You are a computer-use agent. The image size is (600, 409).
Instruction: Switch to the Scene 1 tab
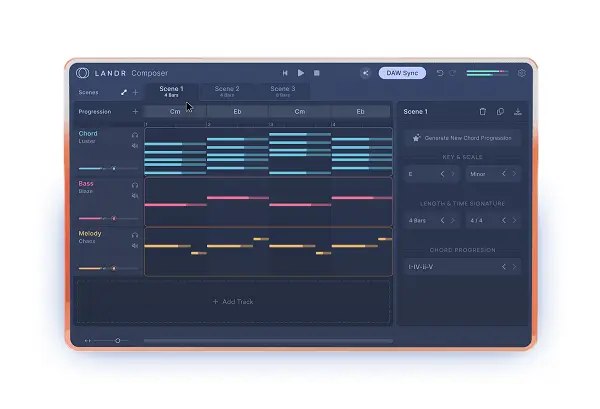[171, 91]
